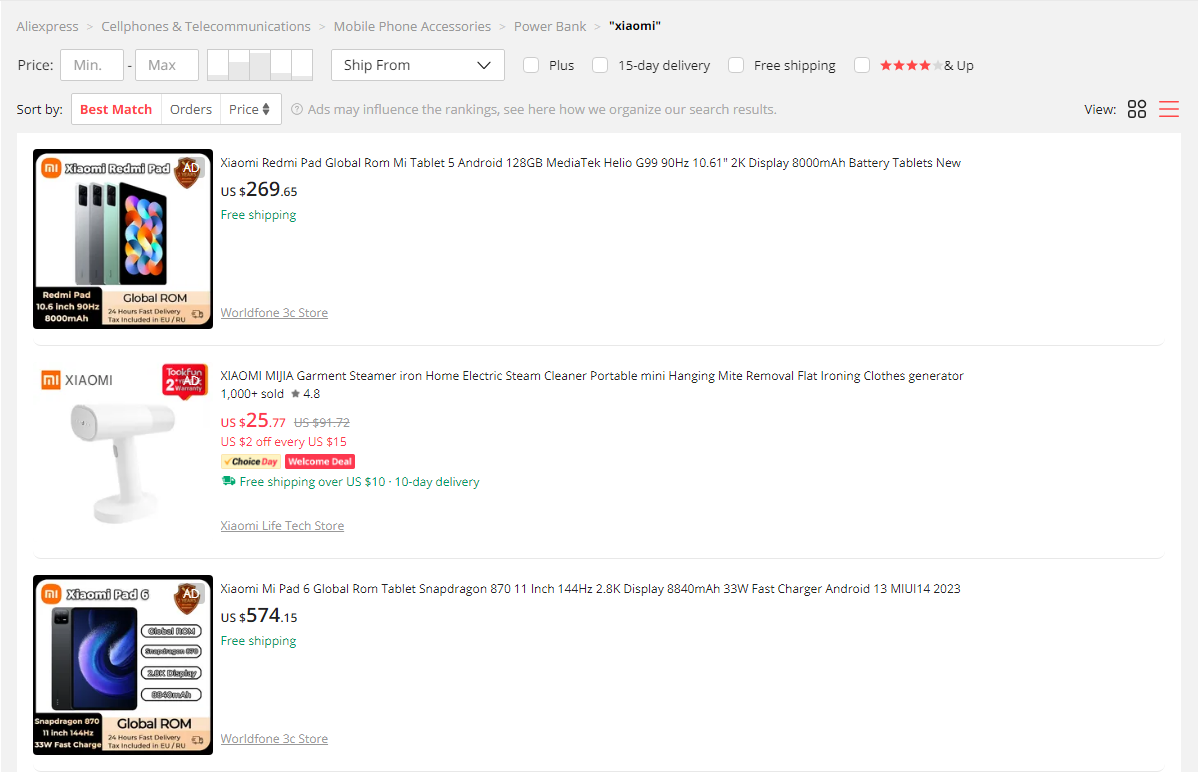Open the Ship From dropdown

417,65
